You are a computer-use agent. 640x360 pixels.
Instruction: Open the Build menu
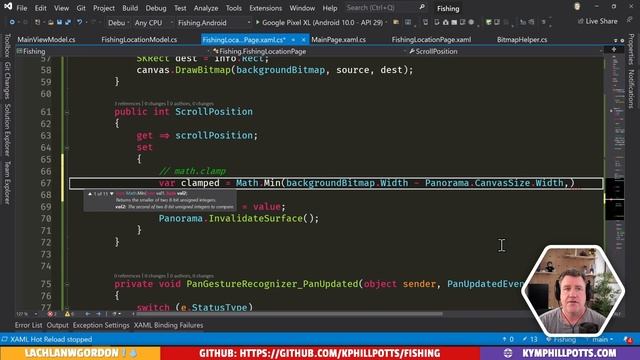130,8
